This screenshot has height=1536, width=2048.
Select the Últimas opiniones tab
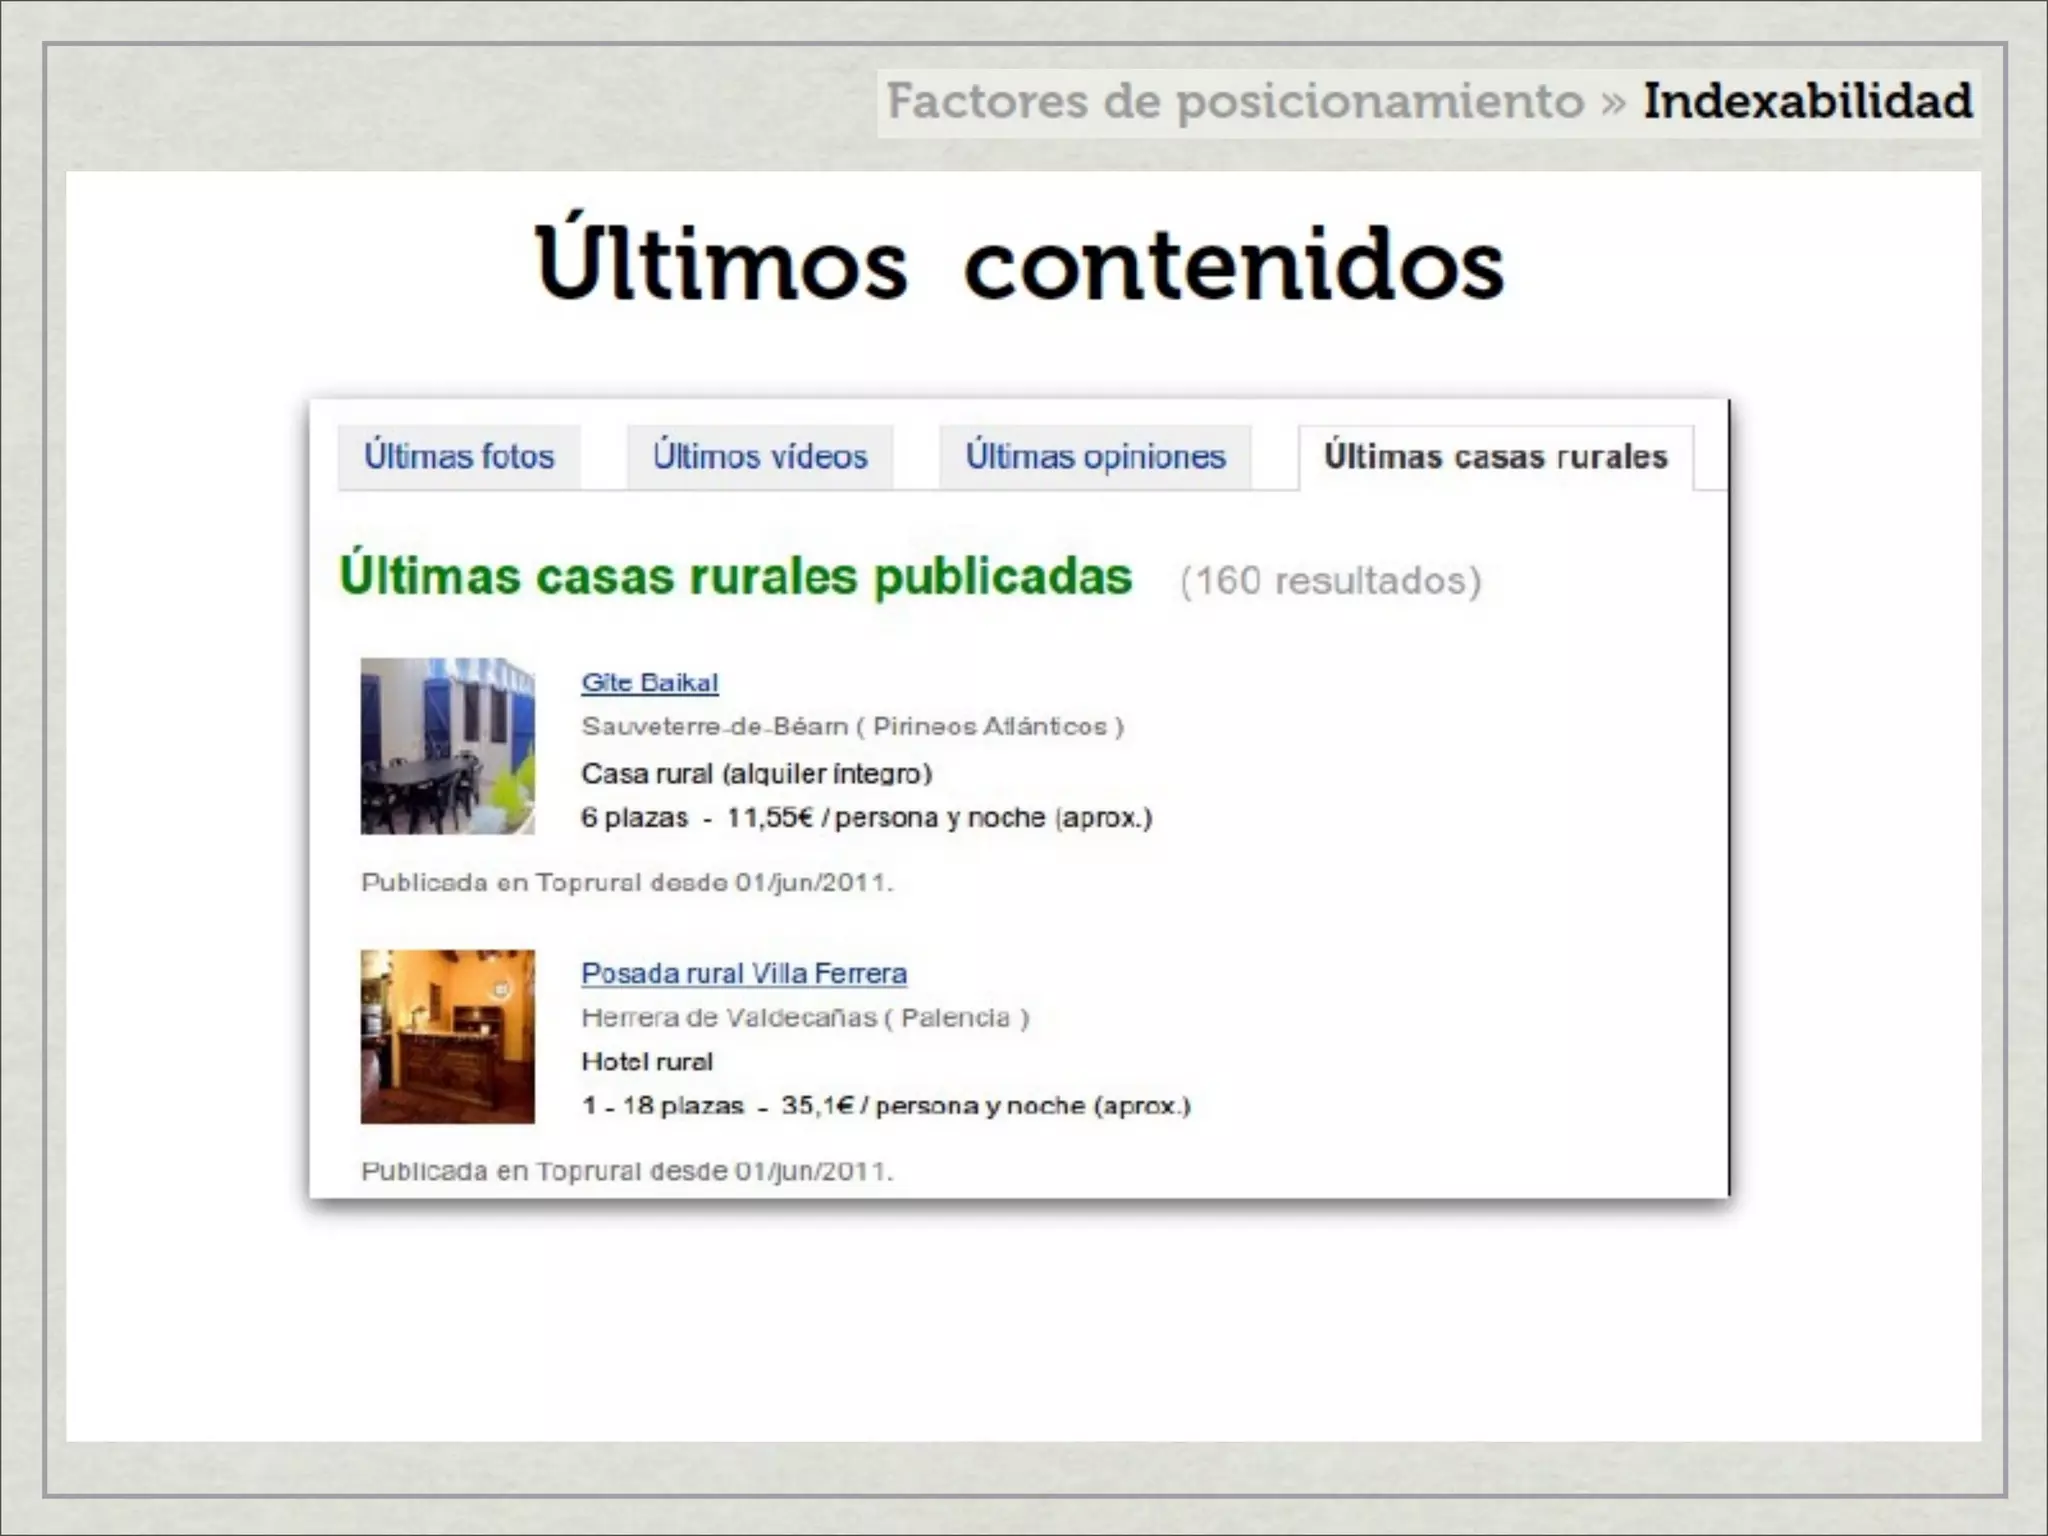1095,457
